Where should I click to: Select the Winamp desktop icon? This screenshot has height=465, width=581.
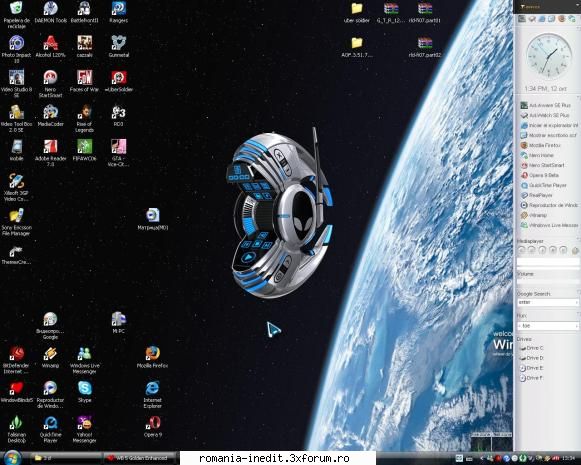click(x=50, y=357)
